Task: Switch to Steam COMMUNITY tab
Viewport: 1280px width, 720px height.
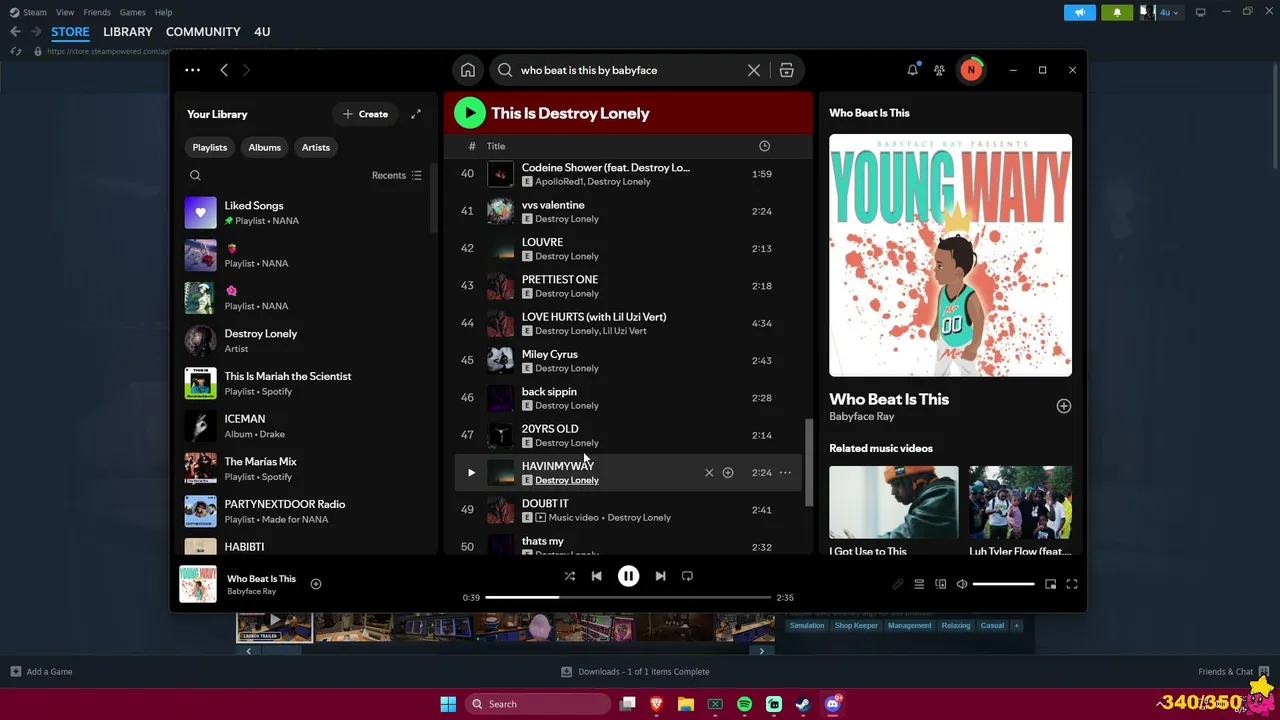Action: pos(203,32)
